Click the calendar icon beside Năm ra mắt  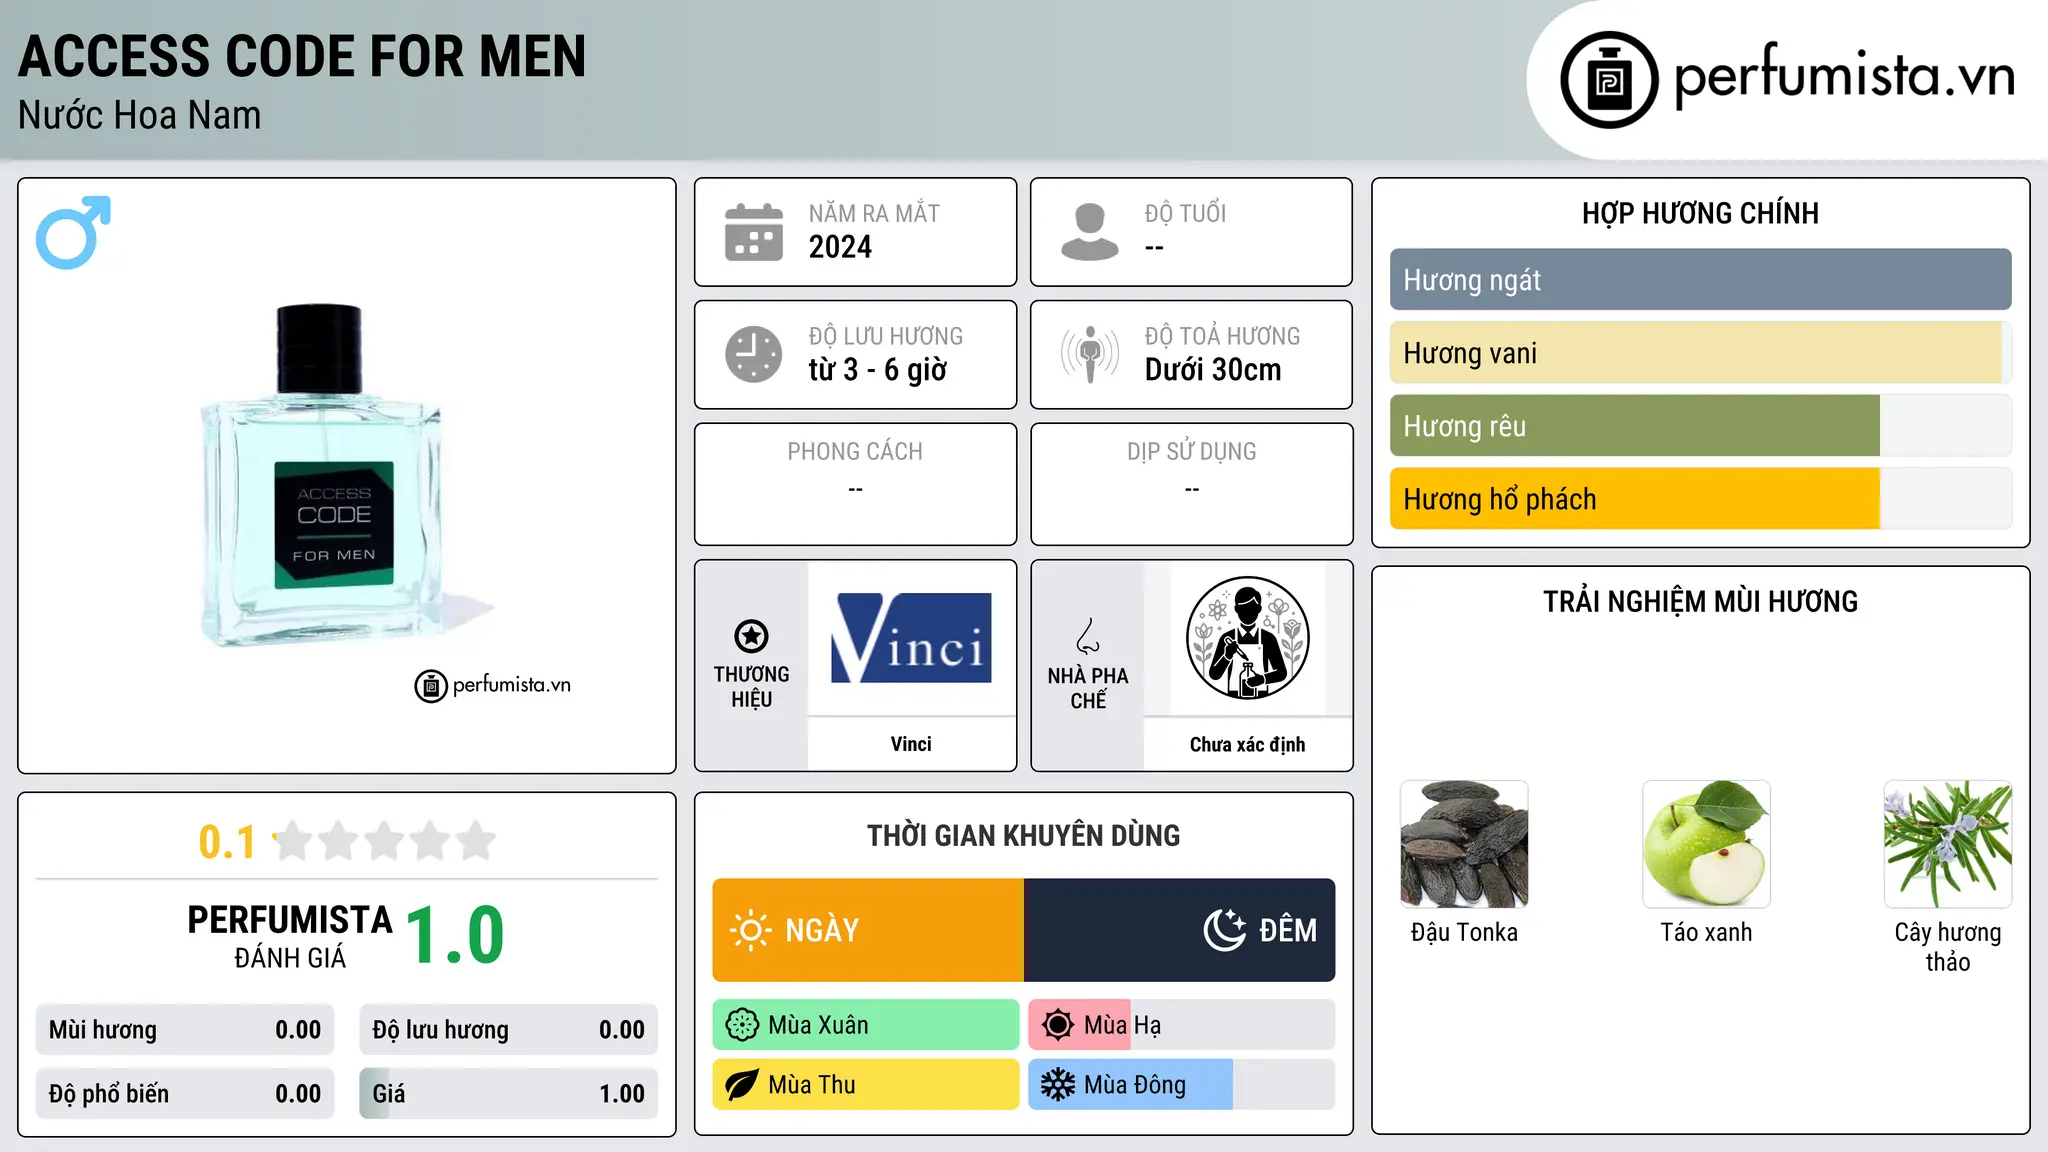click(754, 232)
